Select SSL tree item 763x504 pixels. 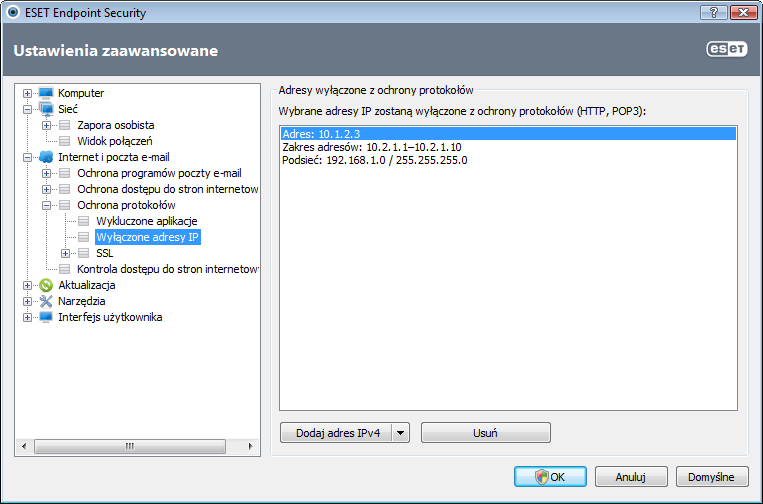coord(105,253)
